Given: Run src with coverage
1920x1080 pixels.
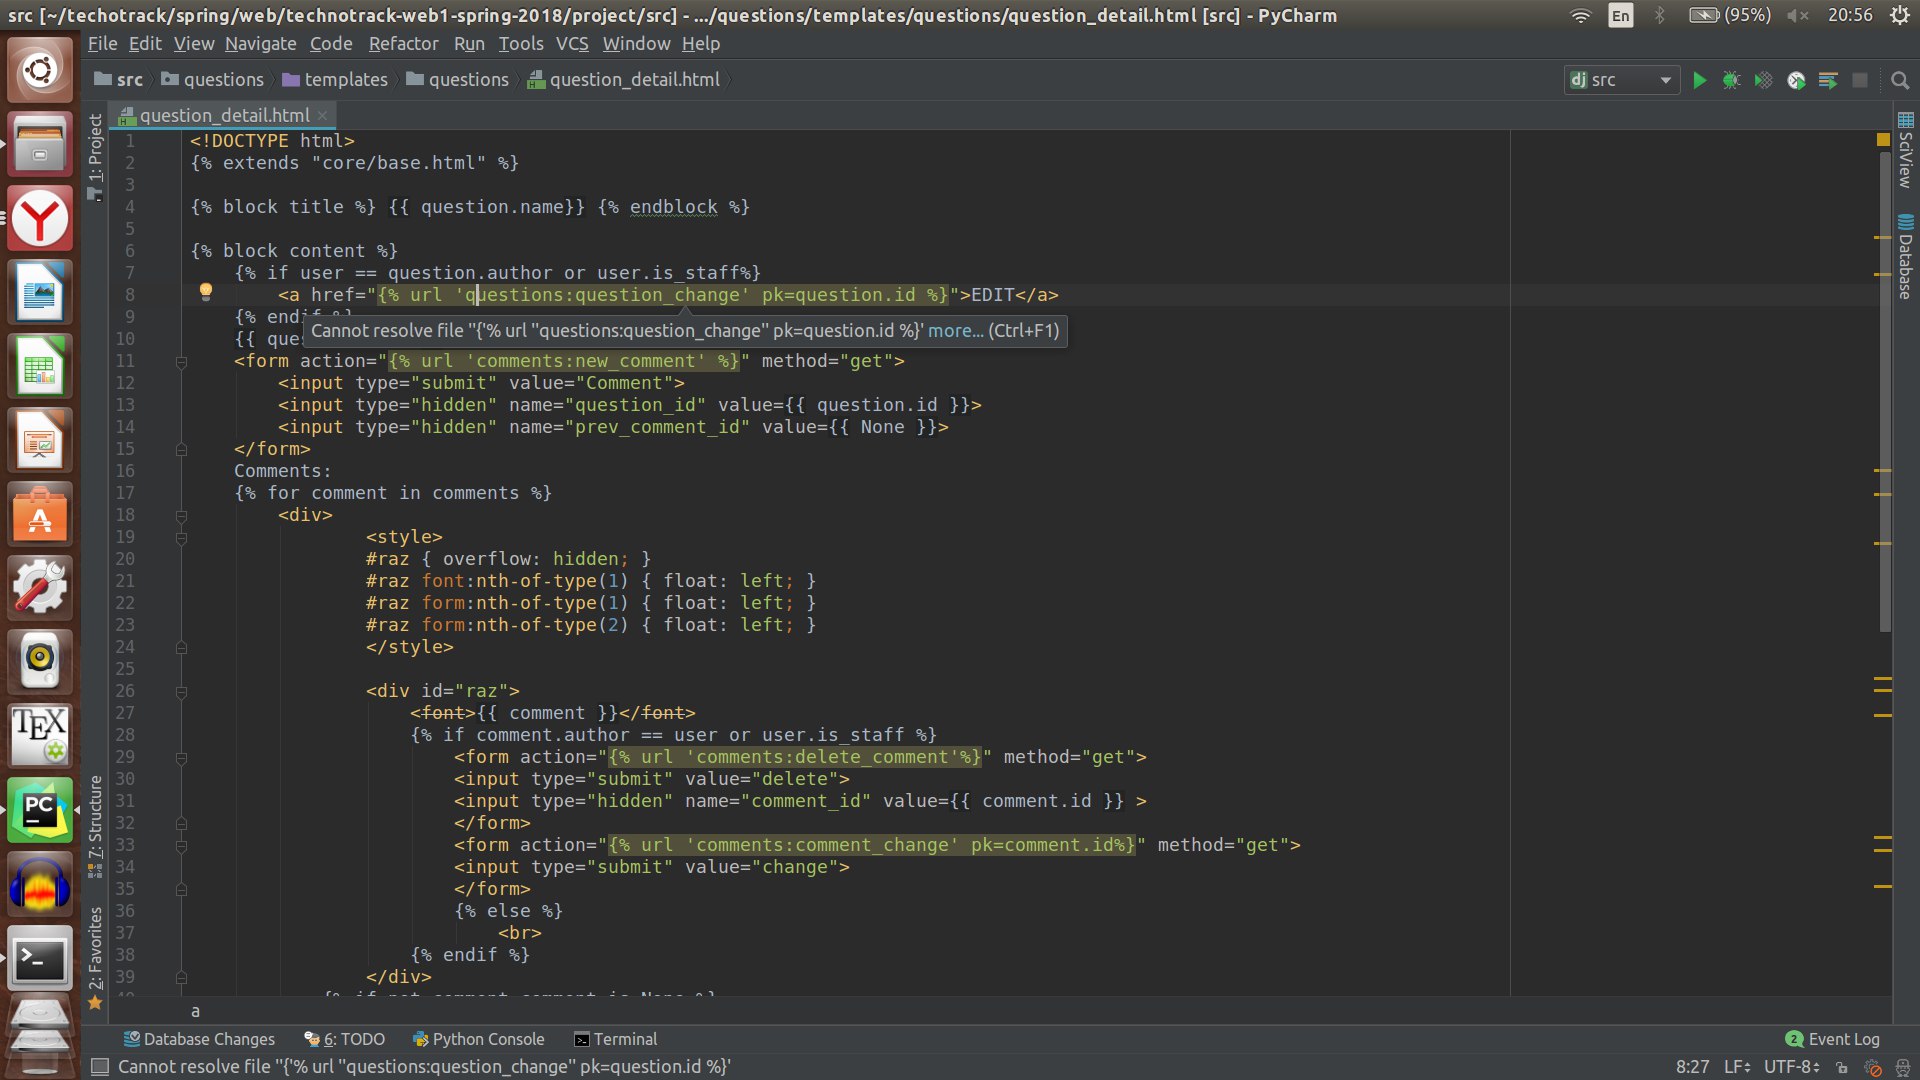Looking at the screenshot, I should 1763,80.
